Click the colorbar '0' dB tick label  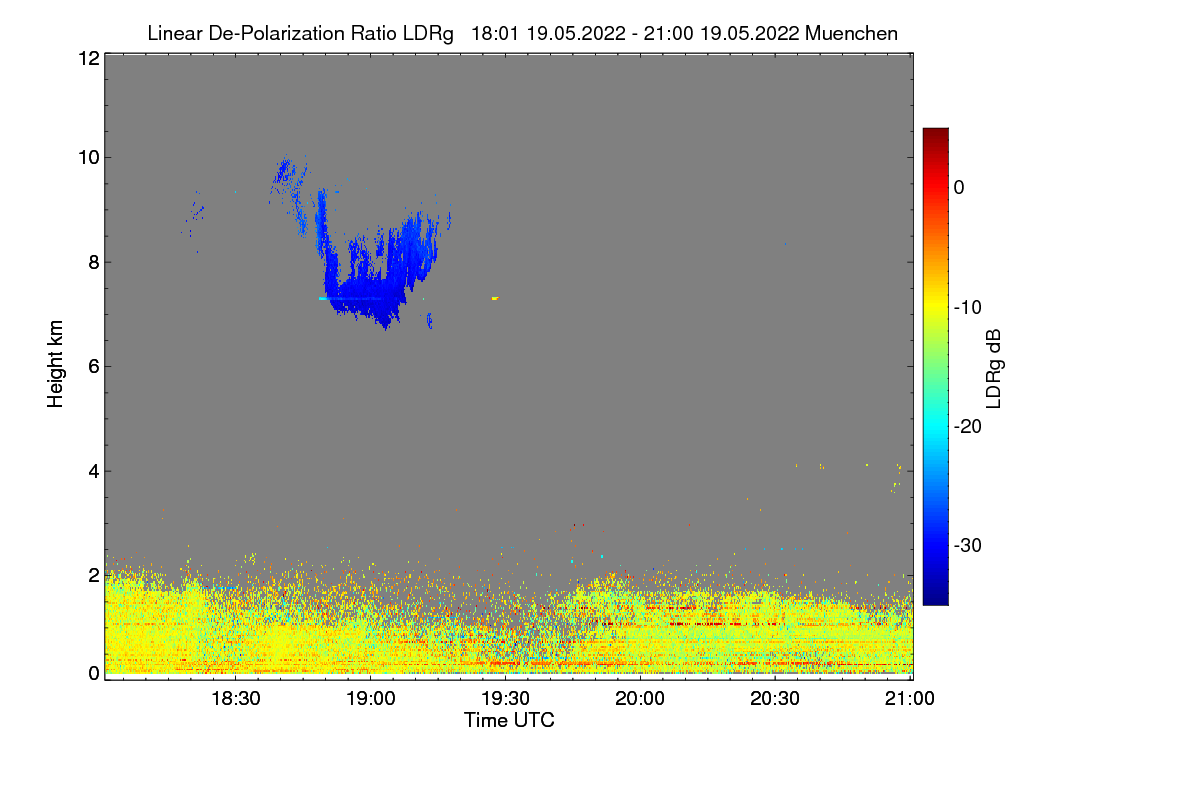(x=959, y=187)
